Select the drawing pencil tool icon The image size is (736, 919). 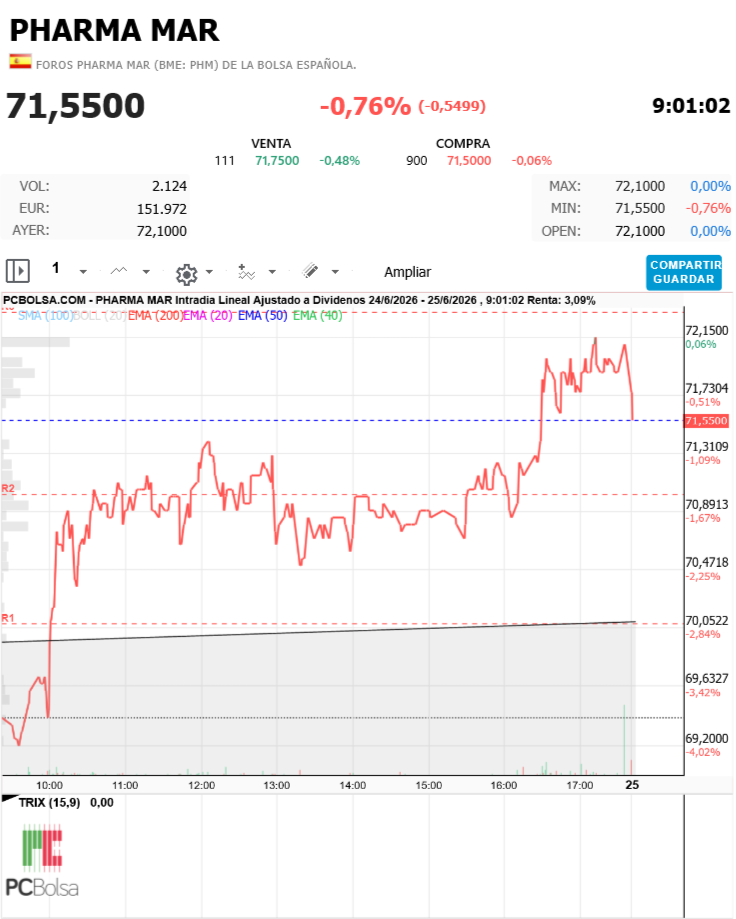tap(310, 271)
